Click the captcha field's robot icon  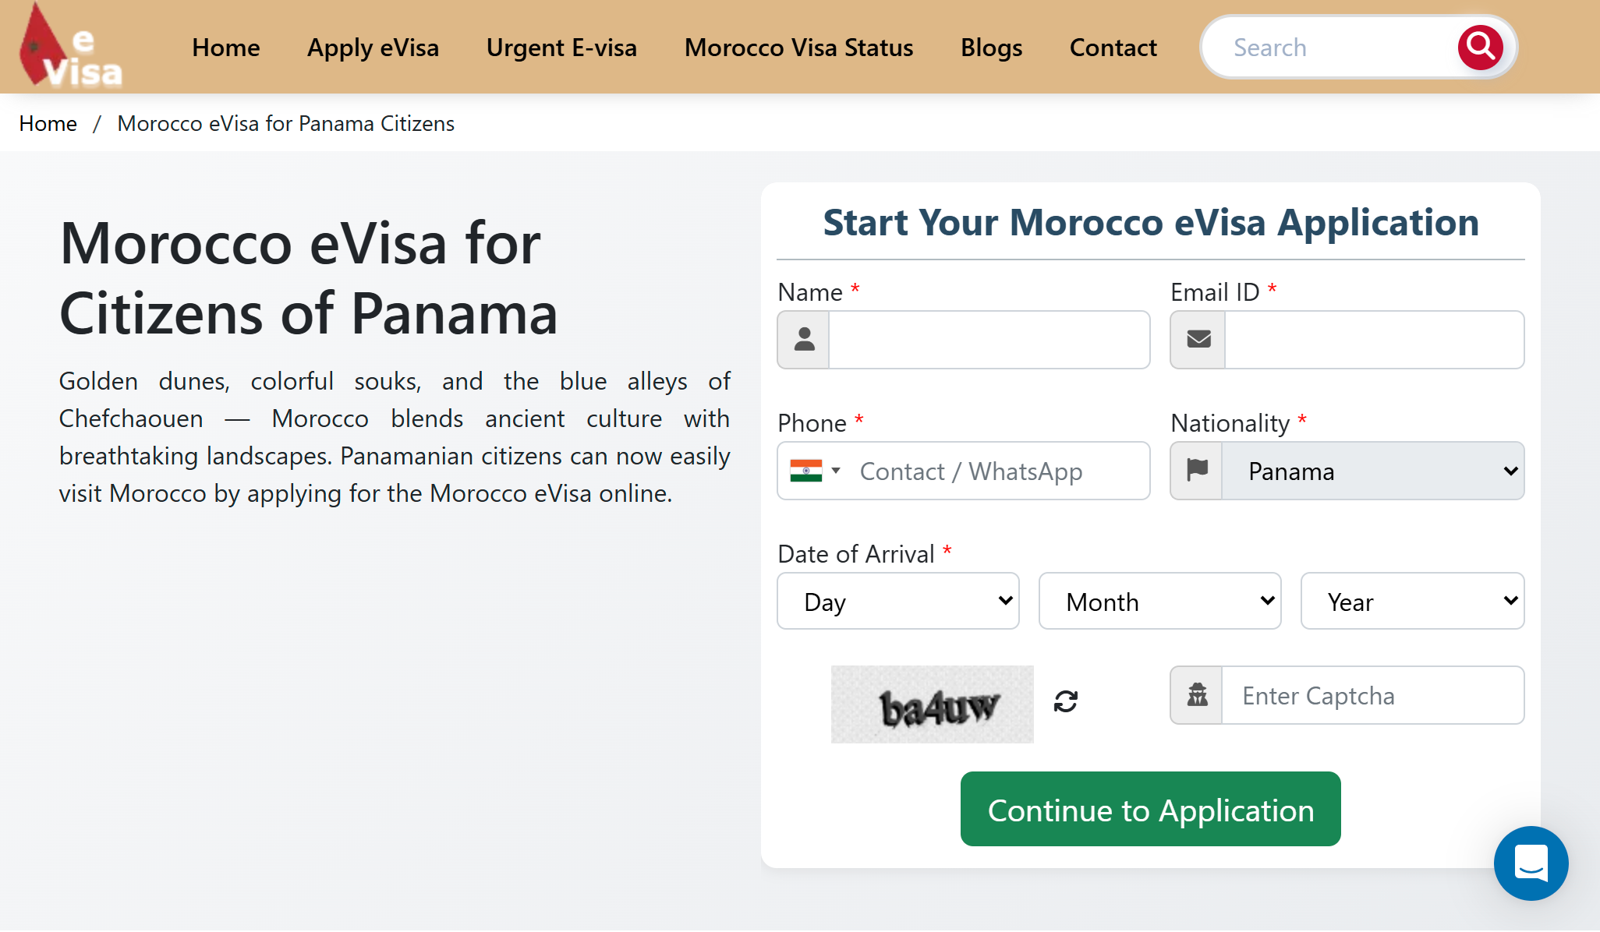point(1197,695)
